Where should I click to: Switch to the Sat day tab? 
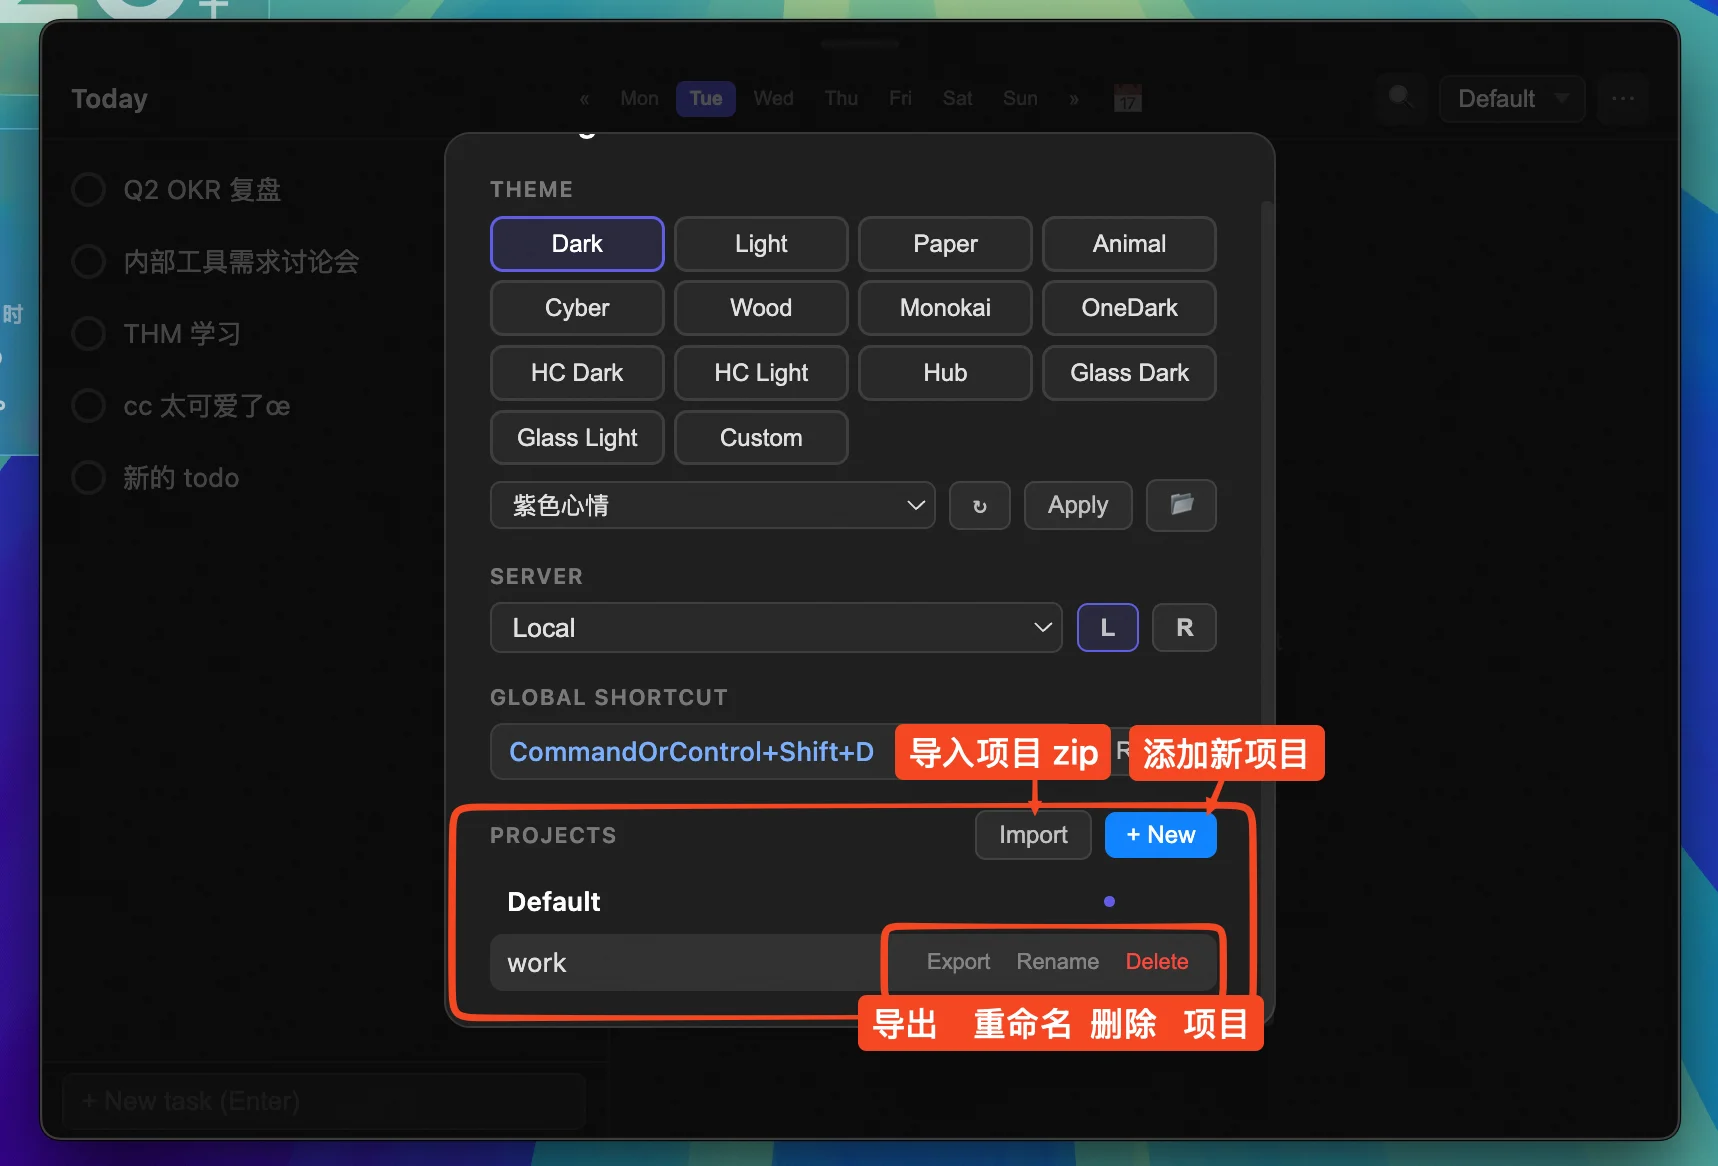(957, 98)
